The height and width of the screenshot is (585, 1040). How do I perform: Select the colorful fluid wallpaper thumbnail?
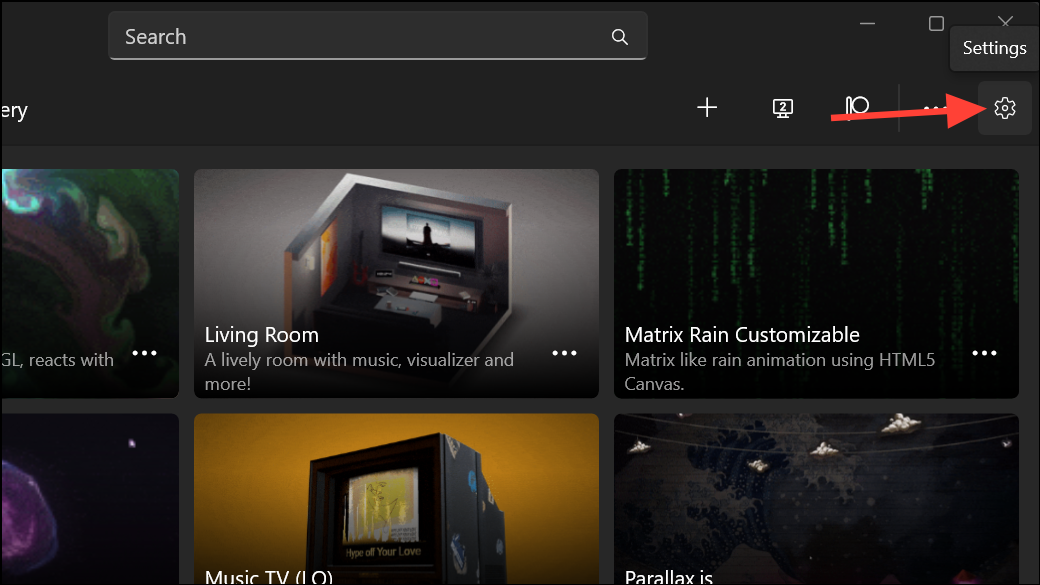(x=90, y=283)
